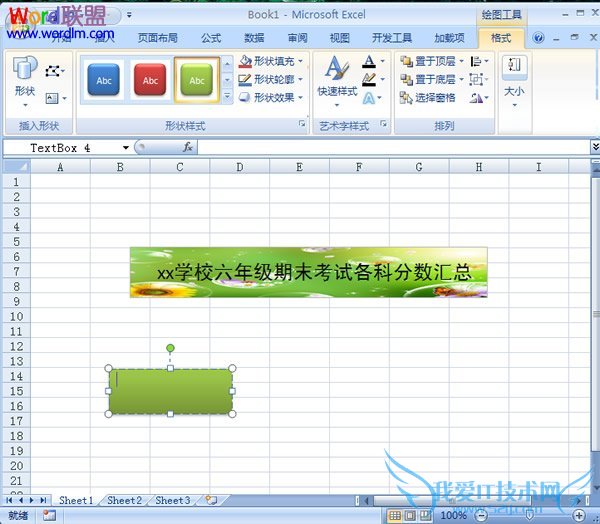Click the fx insert function button
The width and height of the screenshot is (600, 524).
click(x=188, y=147)
